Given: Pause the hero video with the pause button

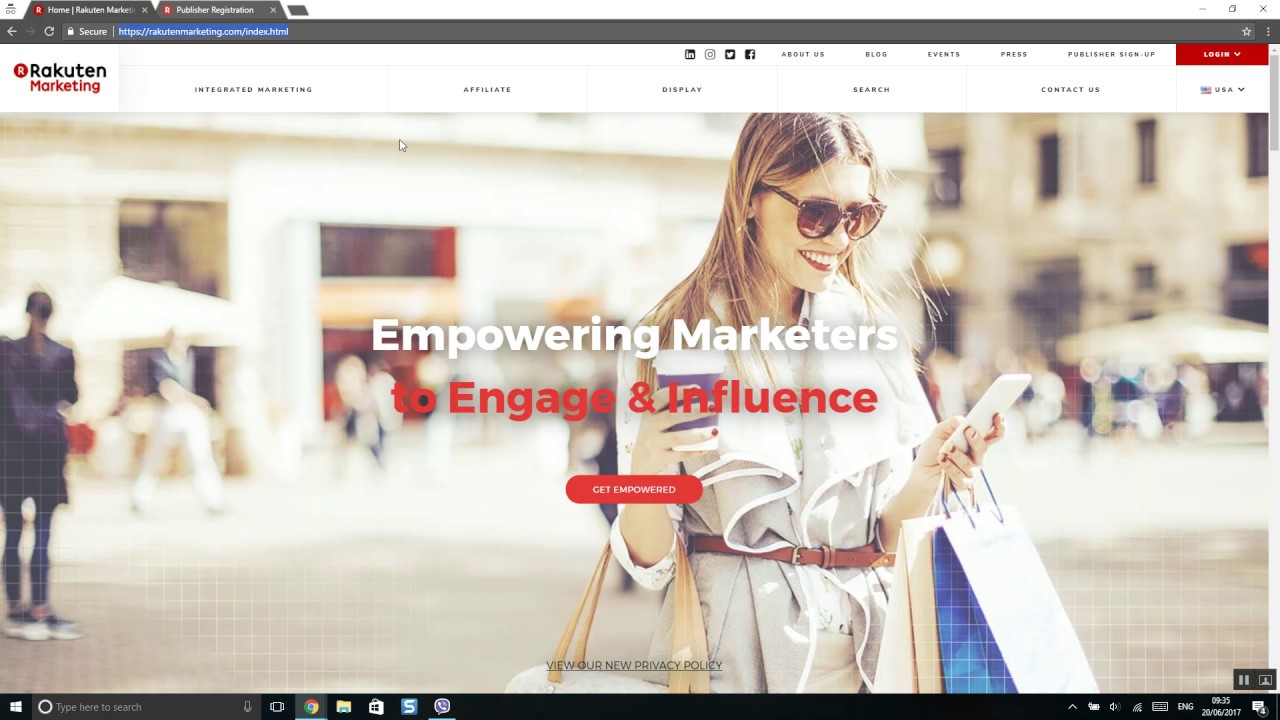Looking at the screenshot, I should pyautogui.click(x=1244, y=680).
